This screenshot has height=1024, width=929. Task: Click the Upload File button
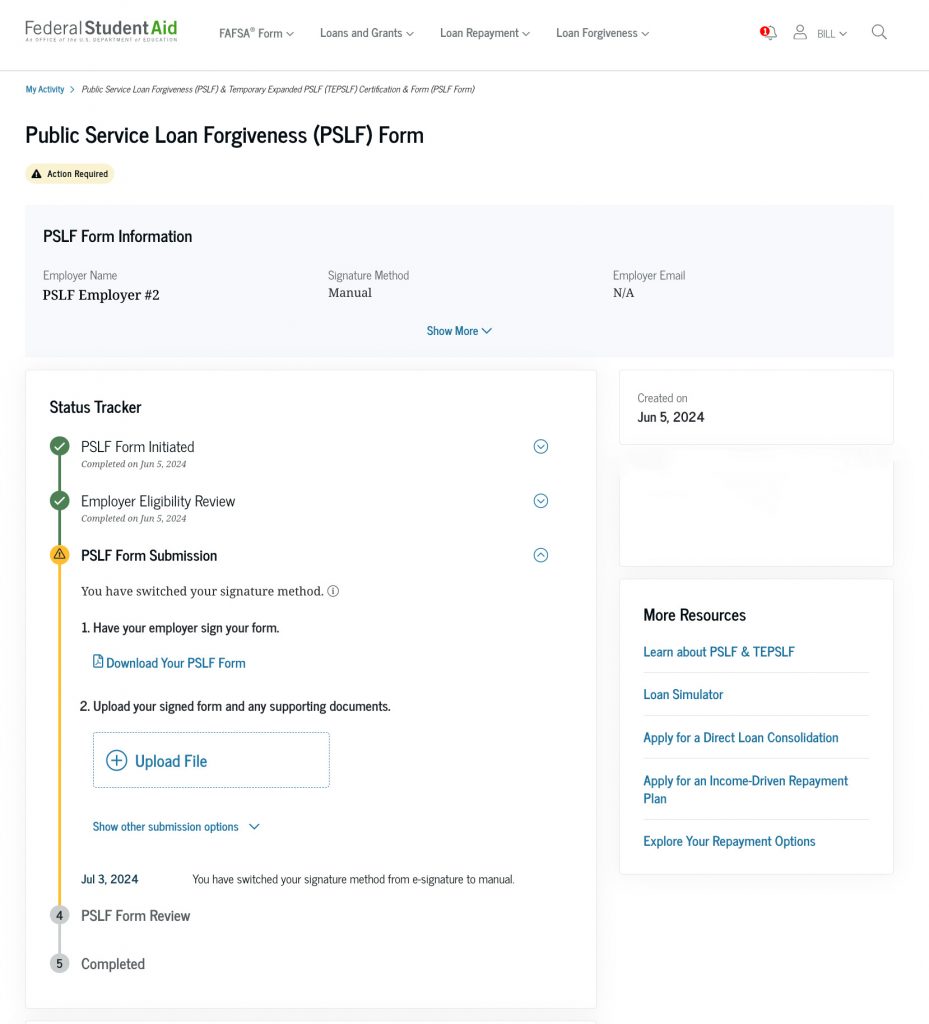[x=211, y=760]
